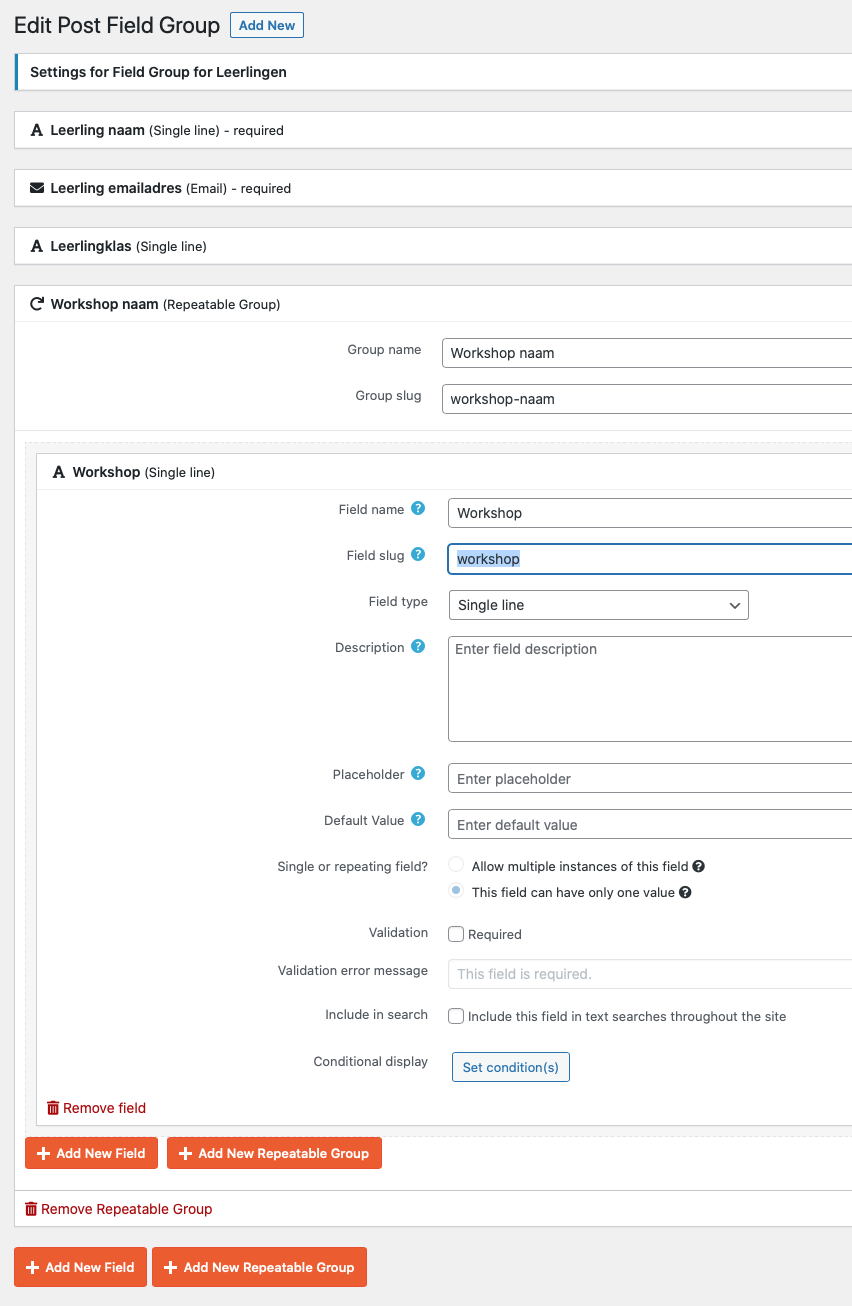Click the Include in search label
The height and width of the screenshot is (1306, 852).
click(376, 1014)
